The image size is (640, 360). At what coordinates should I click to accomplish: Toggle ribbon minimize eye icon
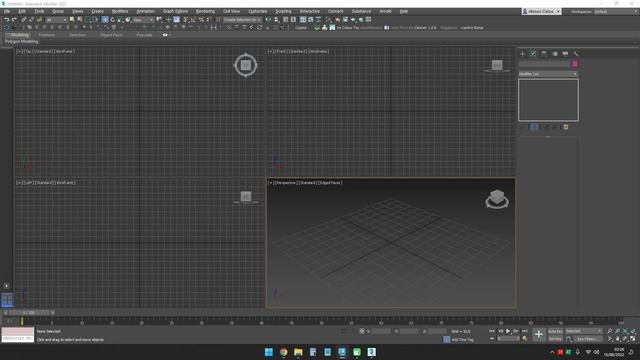pyautogui.click(x=165, y=35)
